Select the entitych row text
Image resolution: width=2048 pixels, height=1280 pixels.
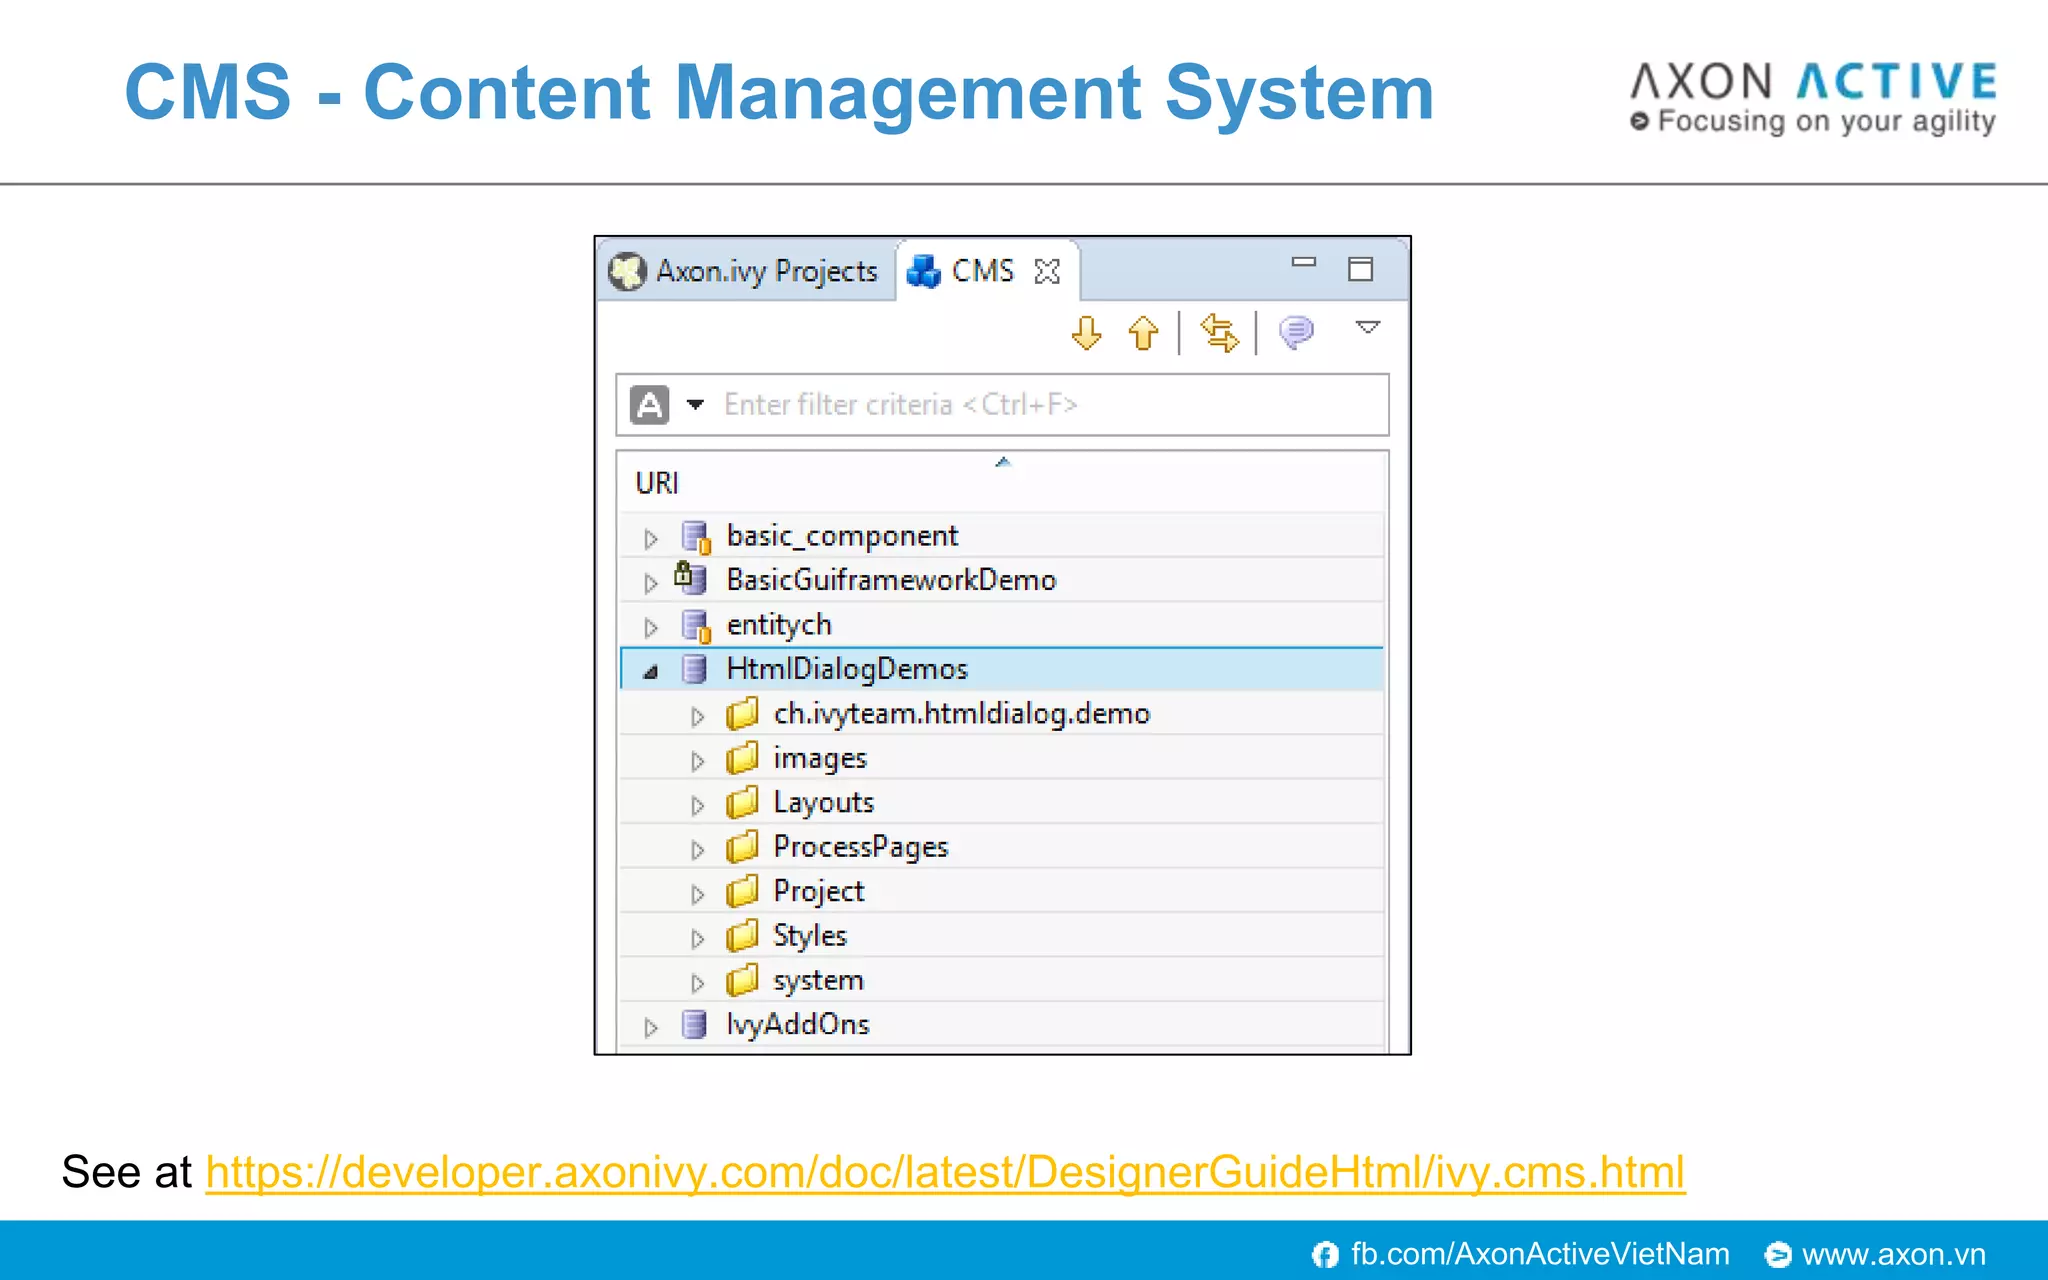[x=779, y=625]
